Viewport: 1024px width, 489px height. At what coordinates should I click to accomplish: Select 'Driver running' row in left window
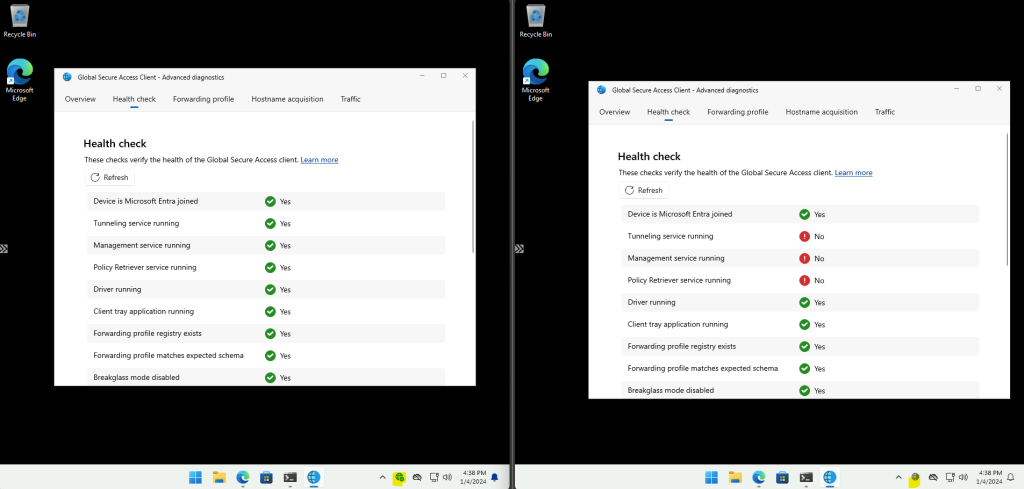pyautogui.click(x=265, y=289)
